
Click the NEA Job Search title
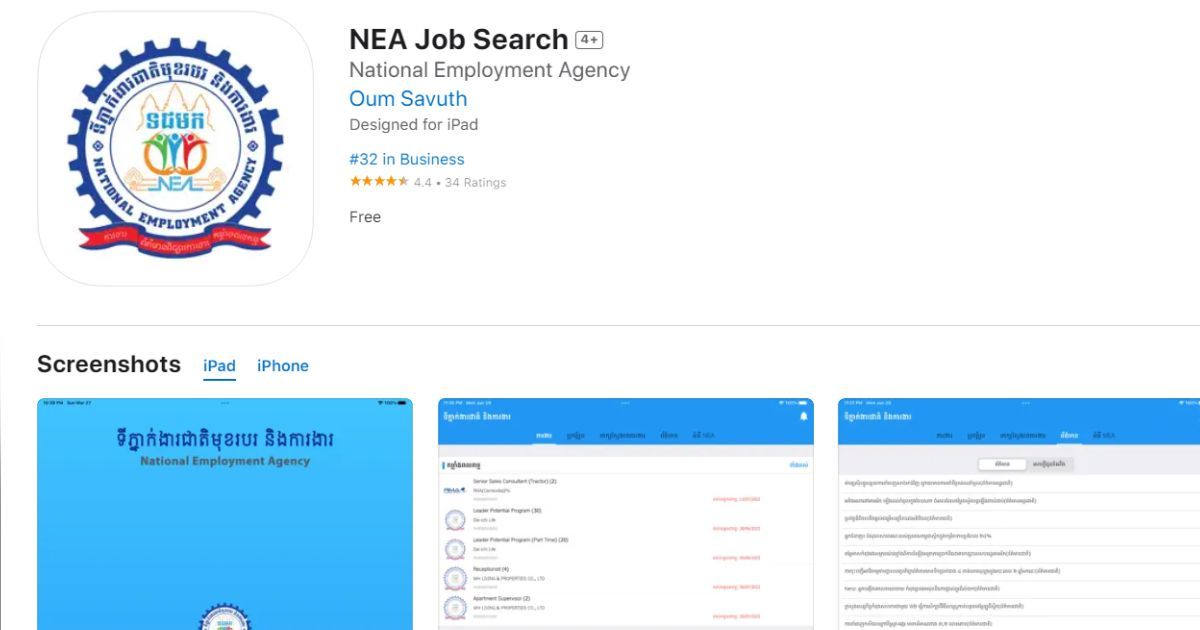point(459,40)
